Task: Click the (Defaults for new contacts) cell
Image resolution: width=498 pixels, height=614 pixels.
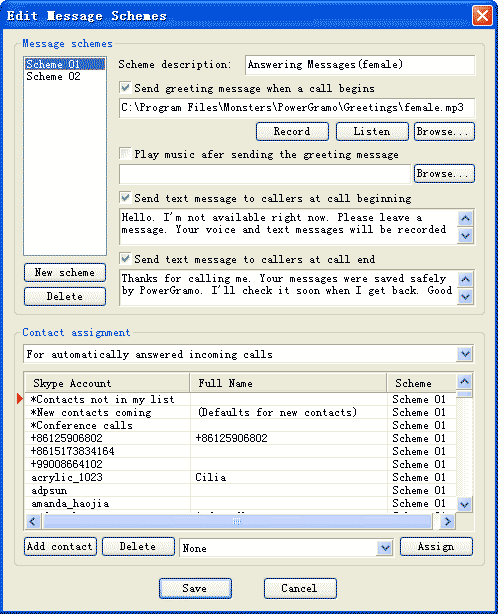Action: [x=289, y=412]
